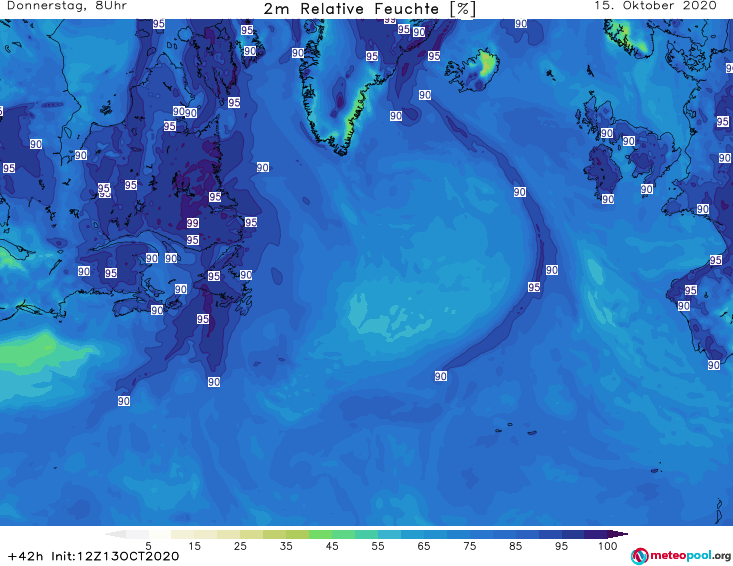Click the '75' tick label on the color scale

[470, 546]
